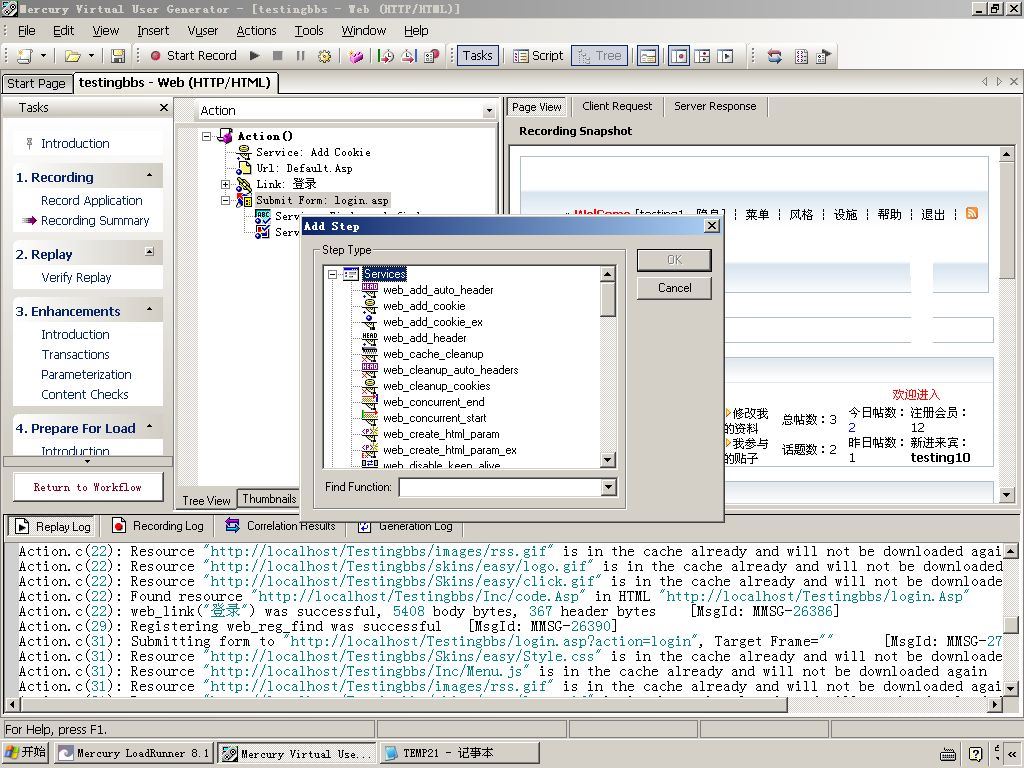Collapse the 2. Replay task section
Image resolution: width=1024 pixels, height=768 pixels.
(150, 251)
